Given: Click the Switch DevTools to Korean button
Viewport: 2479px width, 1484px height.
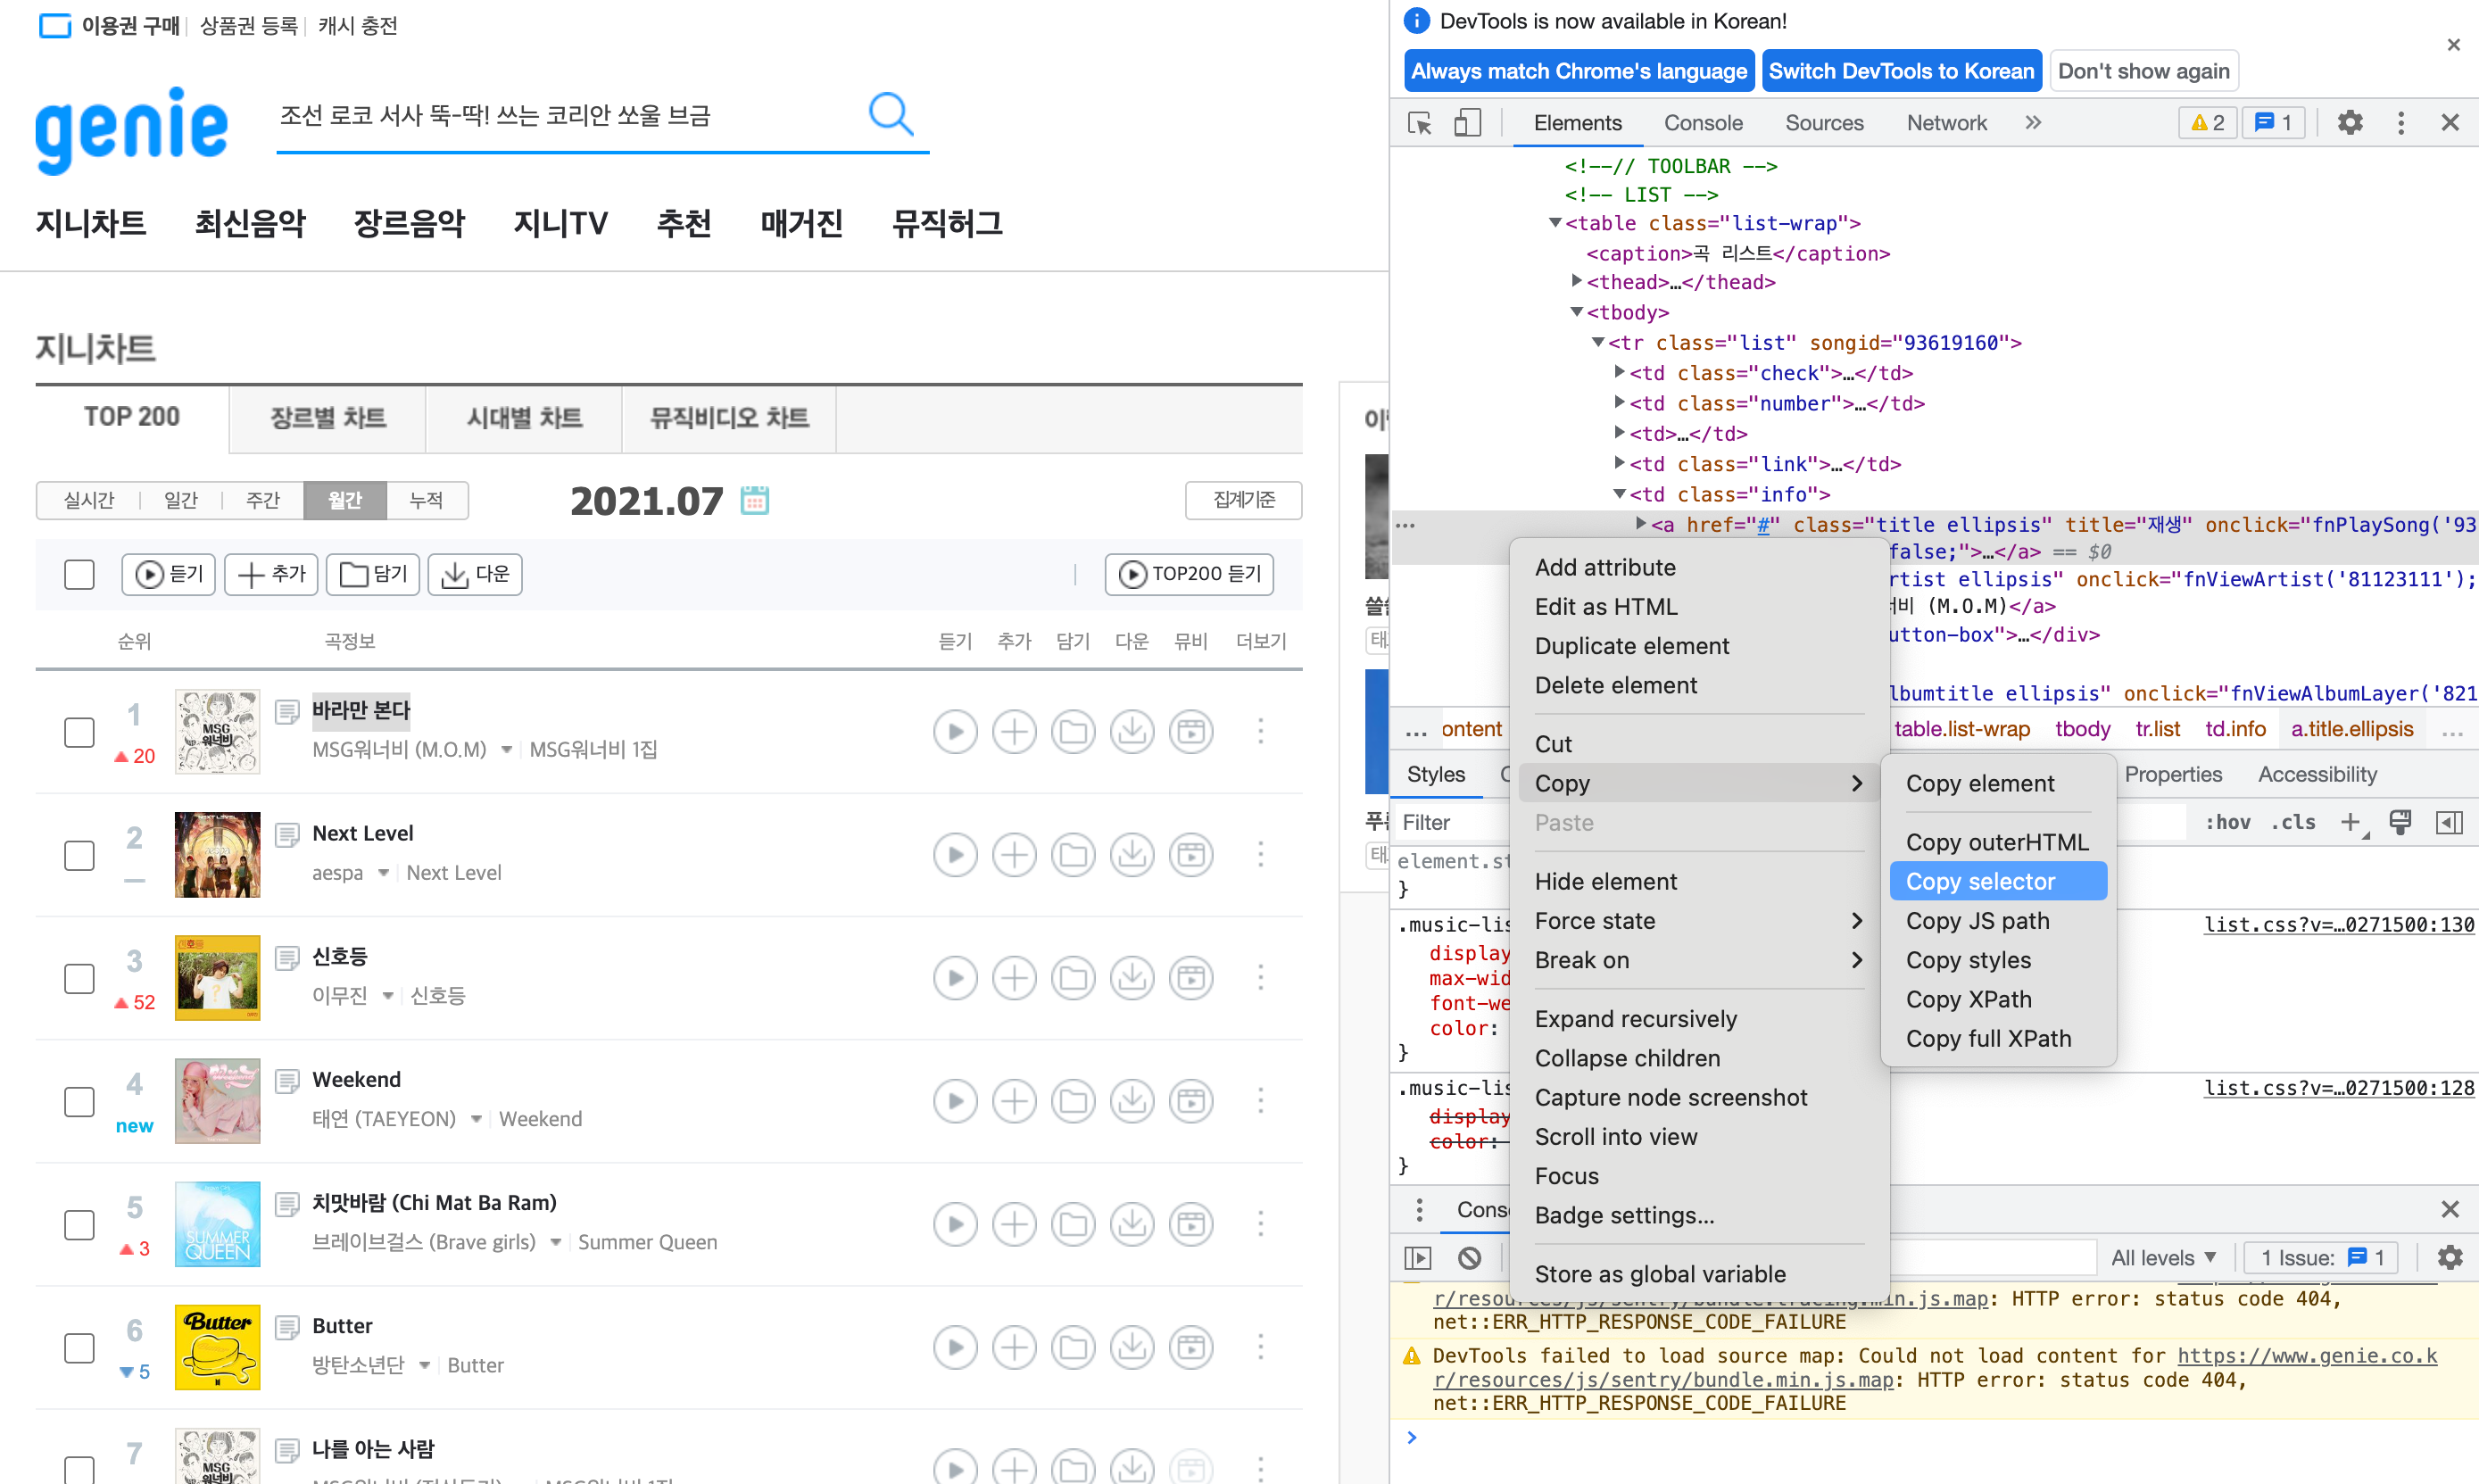Looking at the screenshot, I should coord(1900,71).
